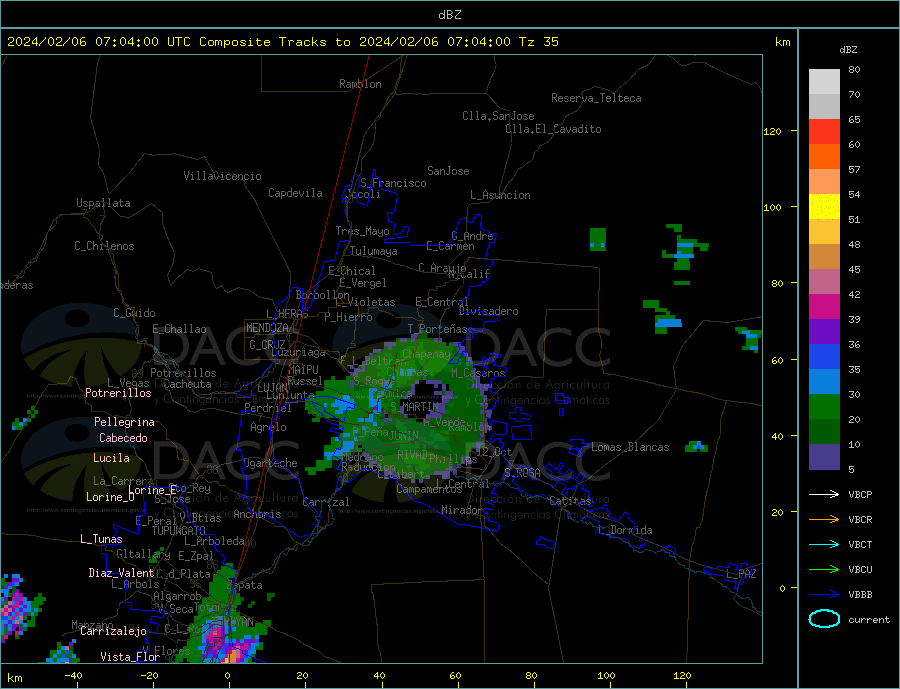Click the Clla.El_Cavadito label
This screenshot has height=689, width=900.
553,129
